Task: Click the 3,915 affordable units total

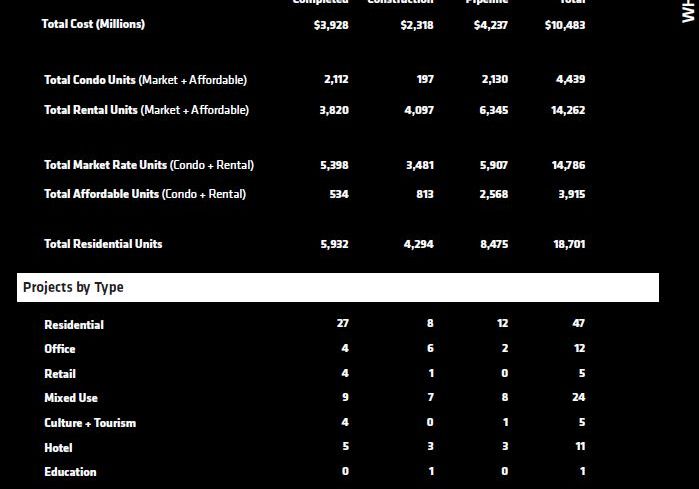Action: (x=571, y=195)
